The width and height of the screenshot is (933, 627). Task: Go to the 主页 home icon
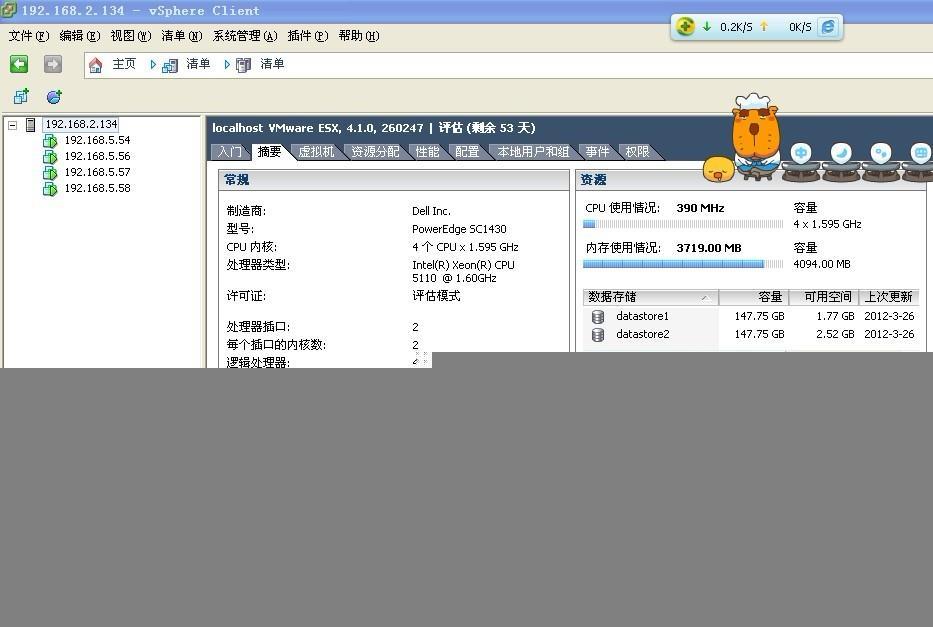click(95, 65)
